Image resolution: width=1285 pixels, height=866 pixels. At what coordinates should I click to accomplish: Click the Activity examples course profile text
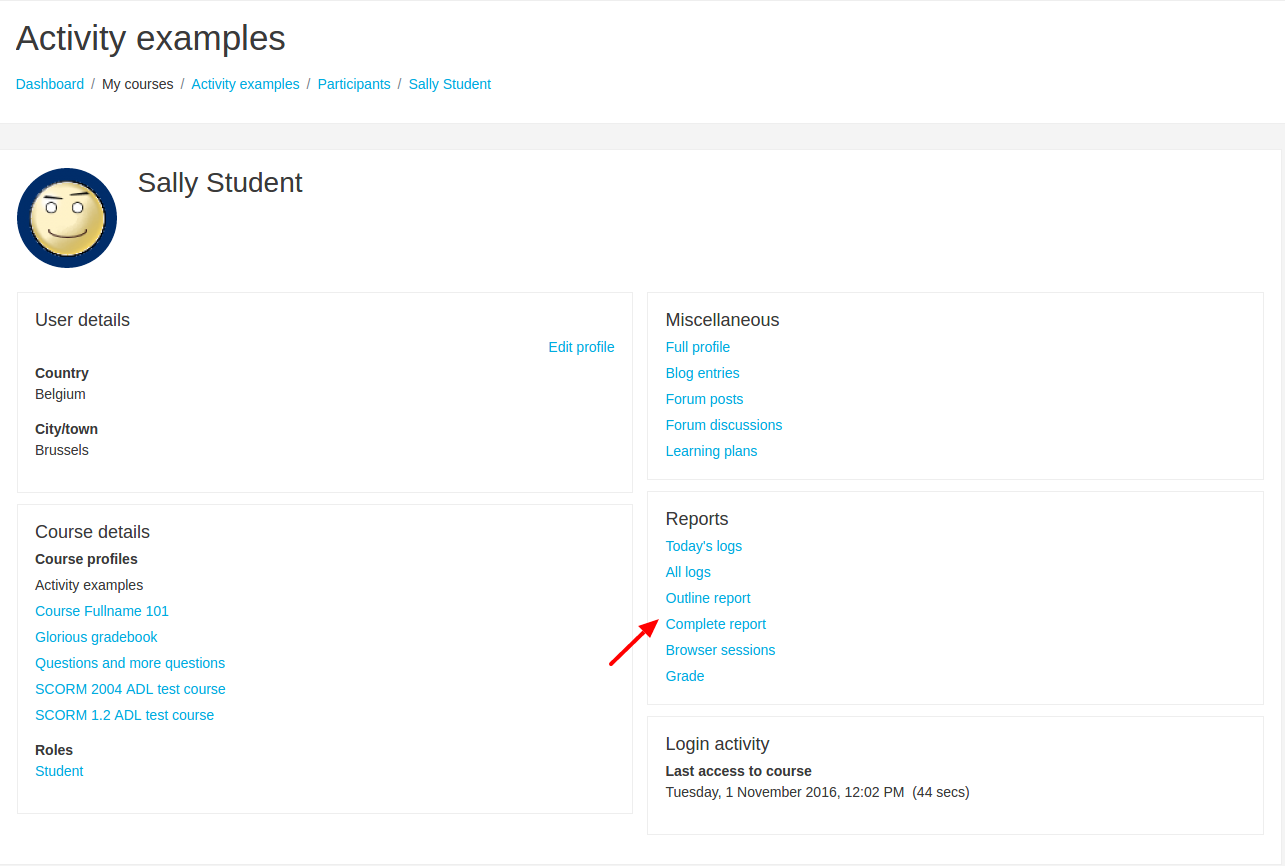point(89,585)
